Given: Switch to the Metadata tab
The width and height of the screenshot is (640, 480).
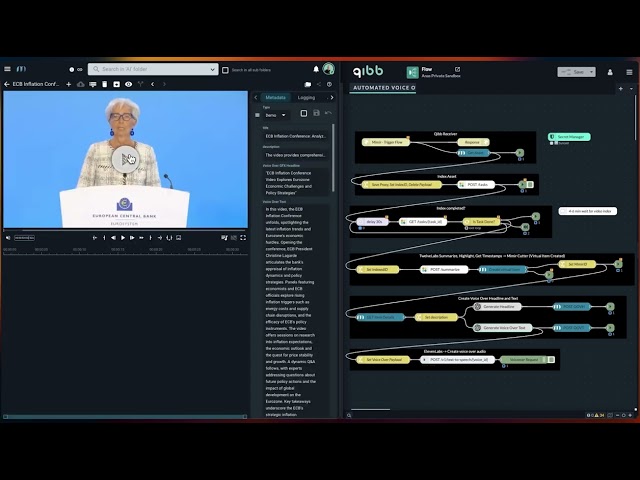Looking at the screenshot, I should tap(276, 98).
